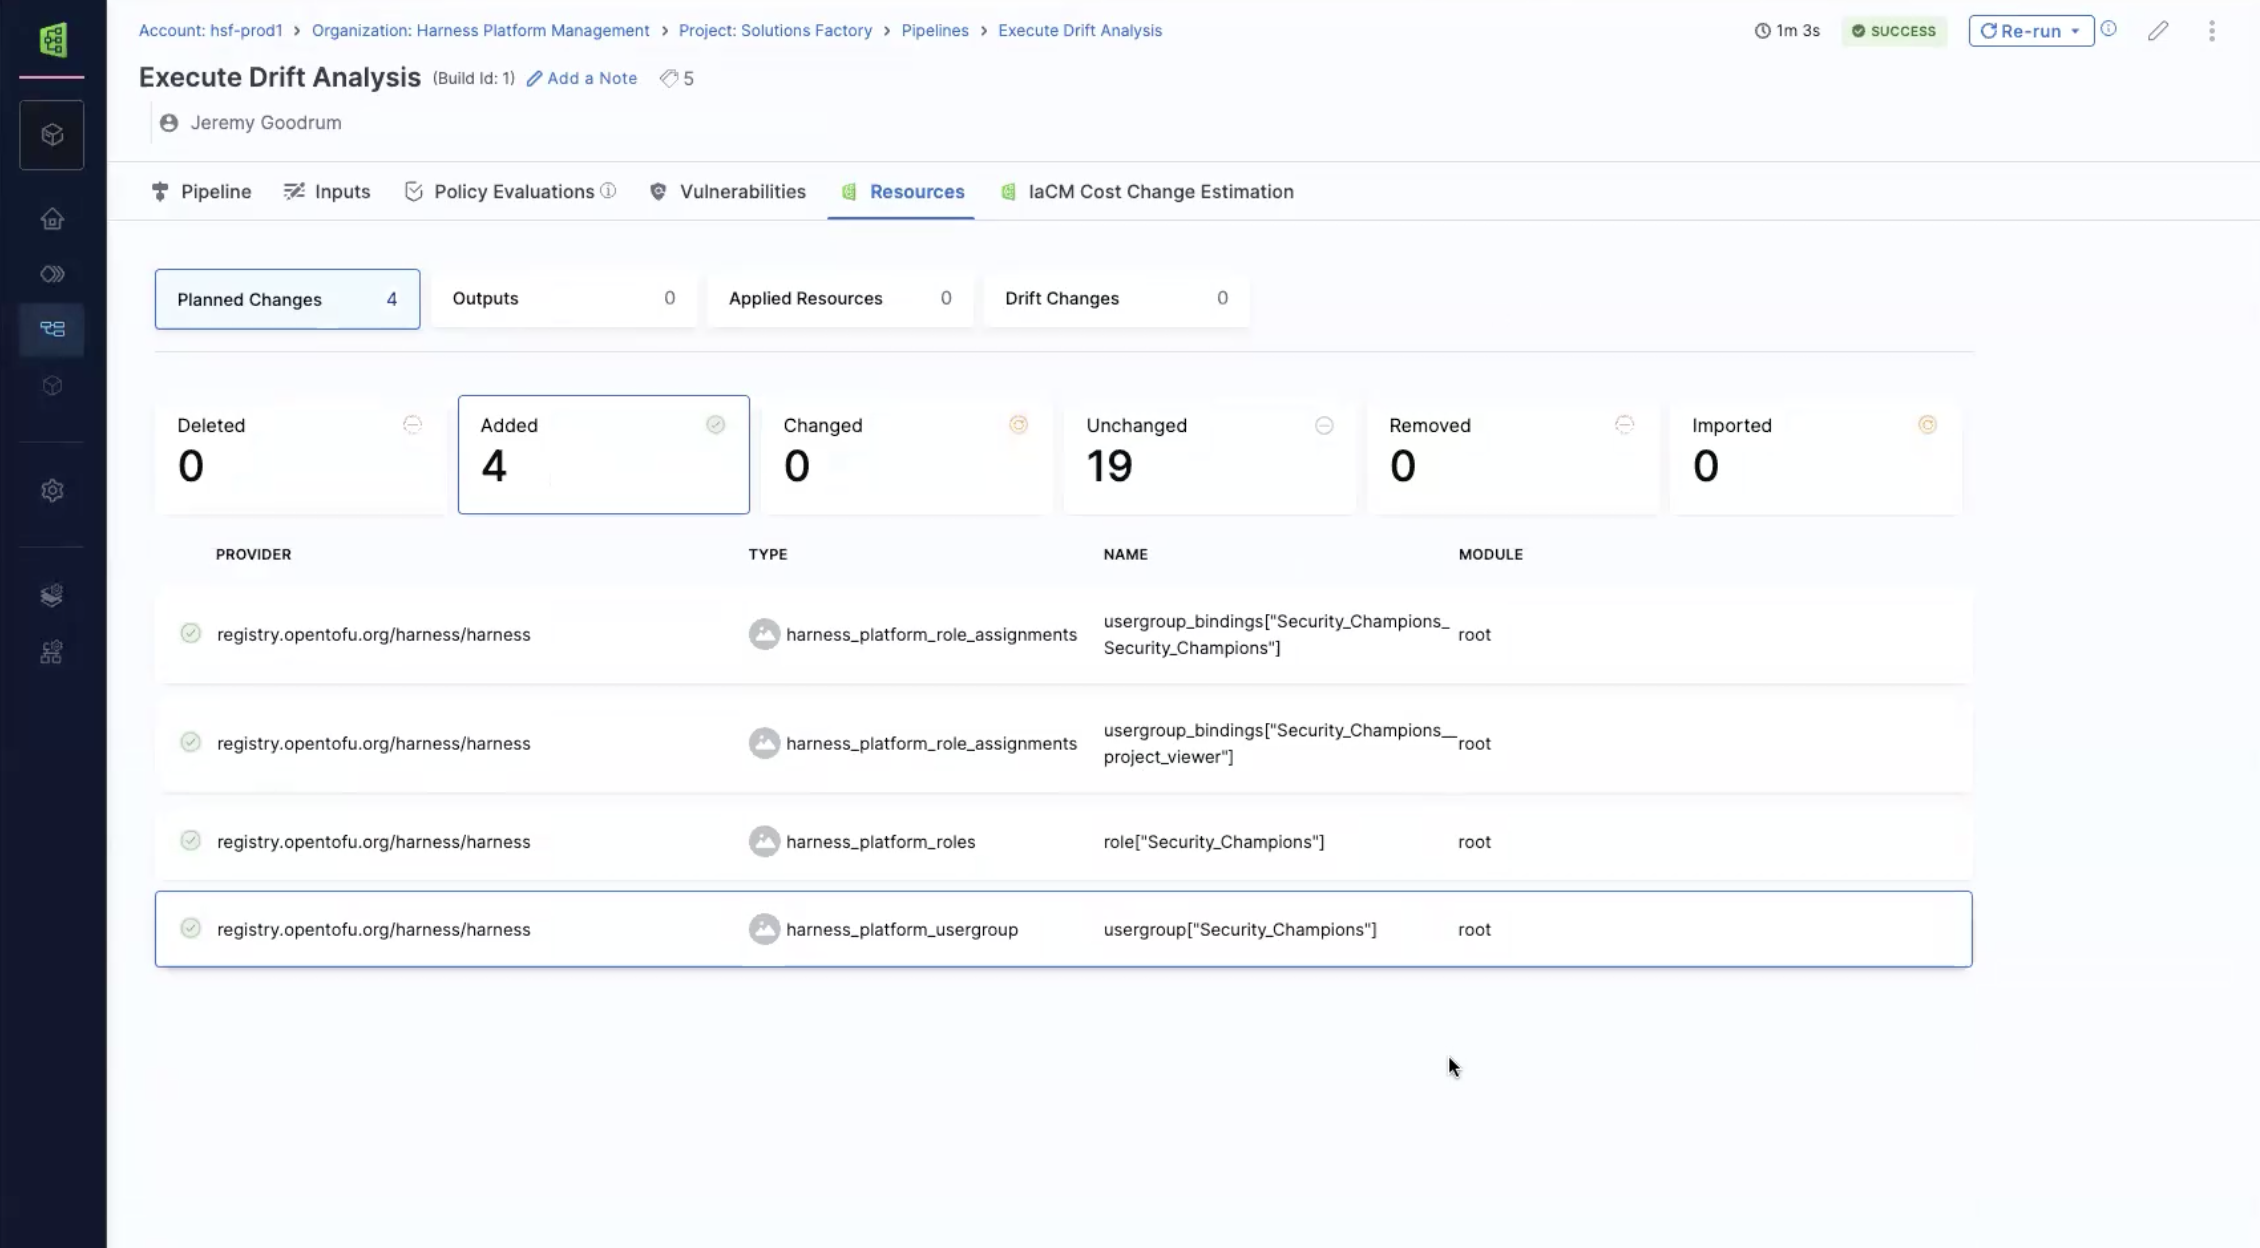Screen dimensions: 2260x1248
Task: Open the home icon in sidebar
Action: pos(52,219)
